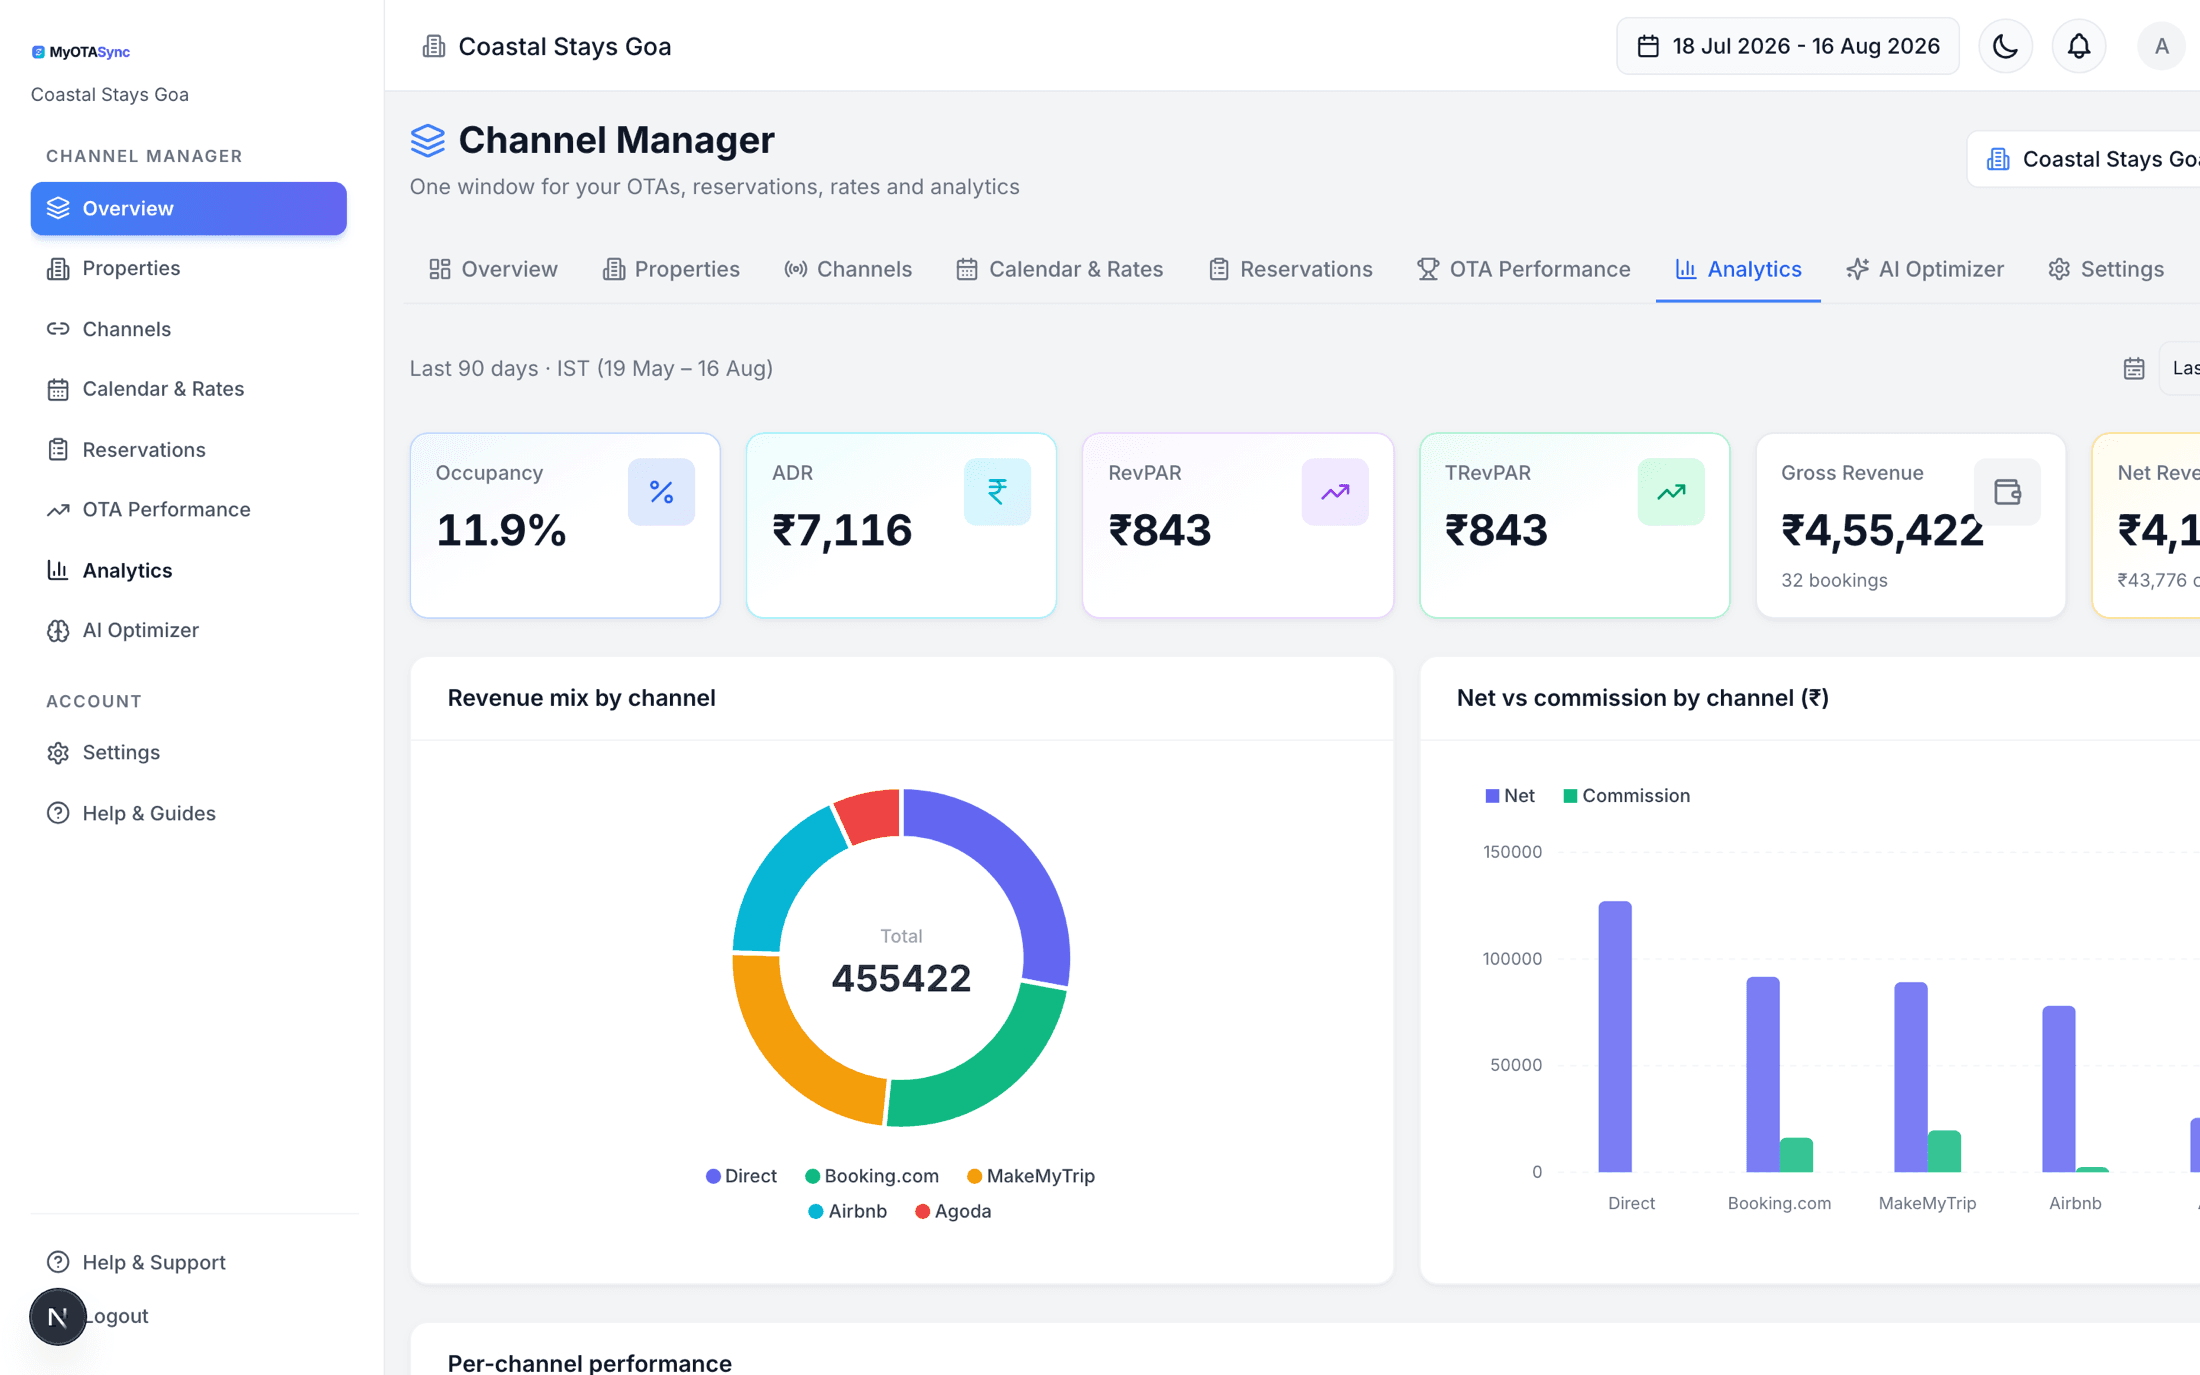
Task: Open notifications via the bell icon
Action: pos(2079,46)
